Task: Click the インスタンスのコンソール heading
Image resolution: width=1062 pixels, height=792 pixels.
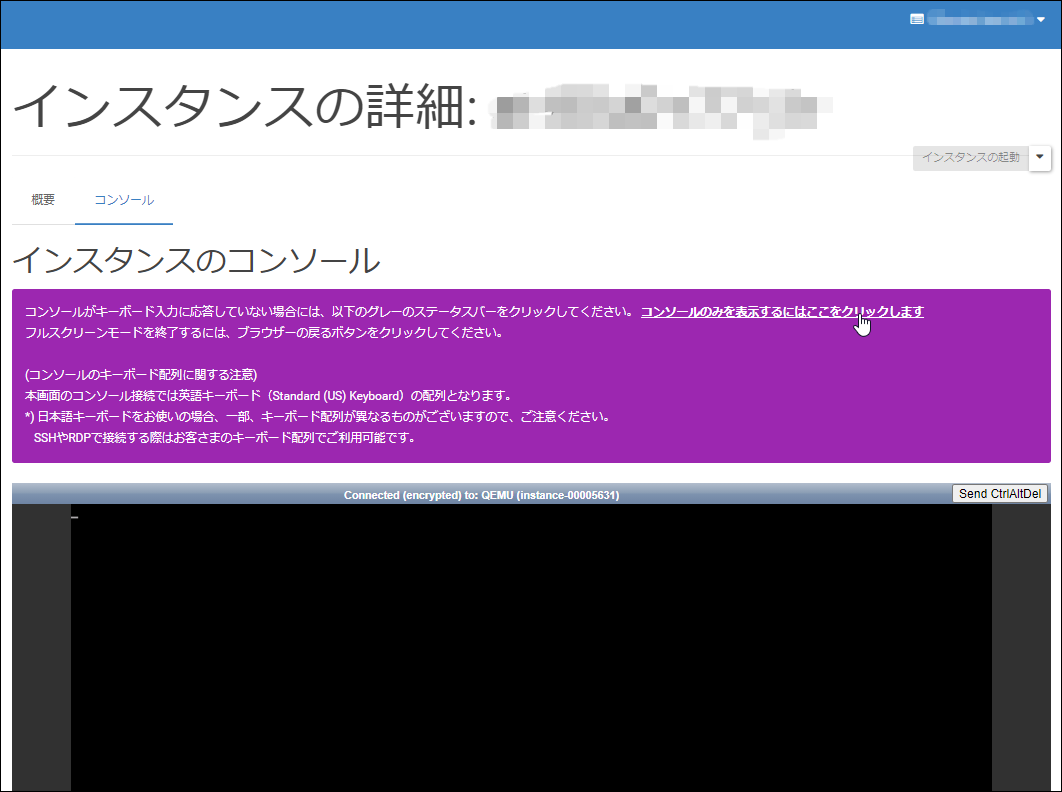Action: pos(196,261)
